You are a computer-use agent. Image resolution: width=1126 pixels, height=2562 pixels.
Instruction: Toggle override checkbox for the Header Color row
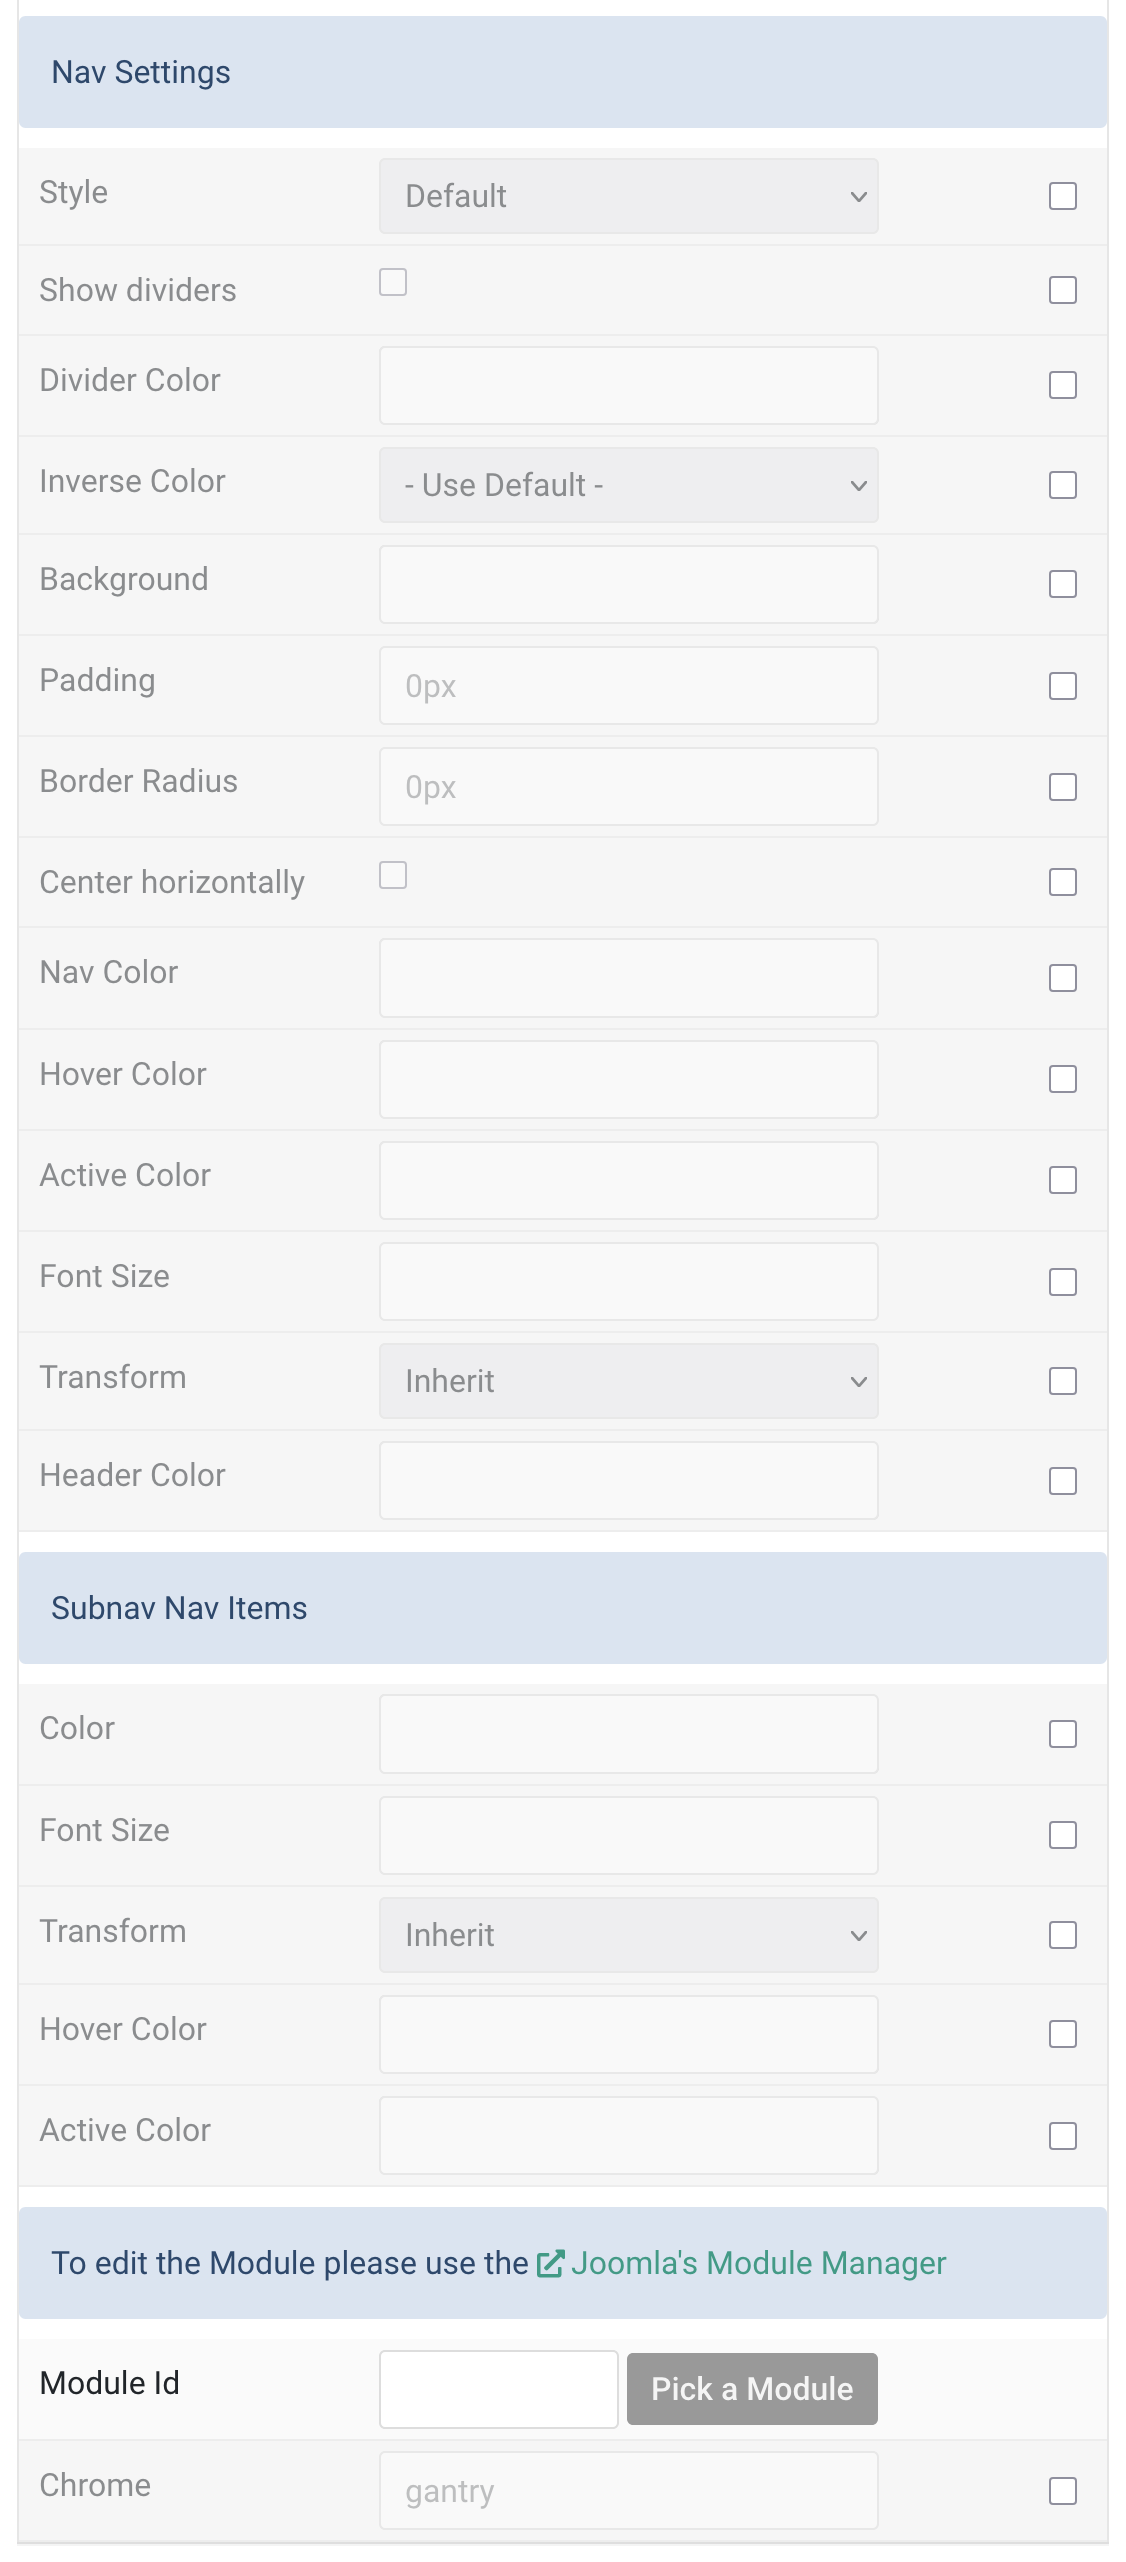tap(1063, 1481)
